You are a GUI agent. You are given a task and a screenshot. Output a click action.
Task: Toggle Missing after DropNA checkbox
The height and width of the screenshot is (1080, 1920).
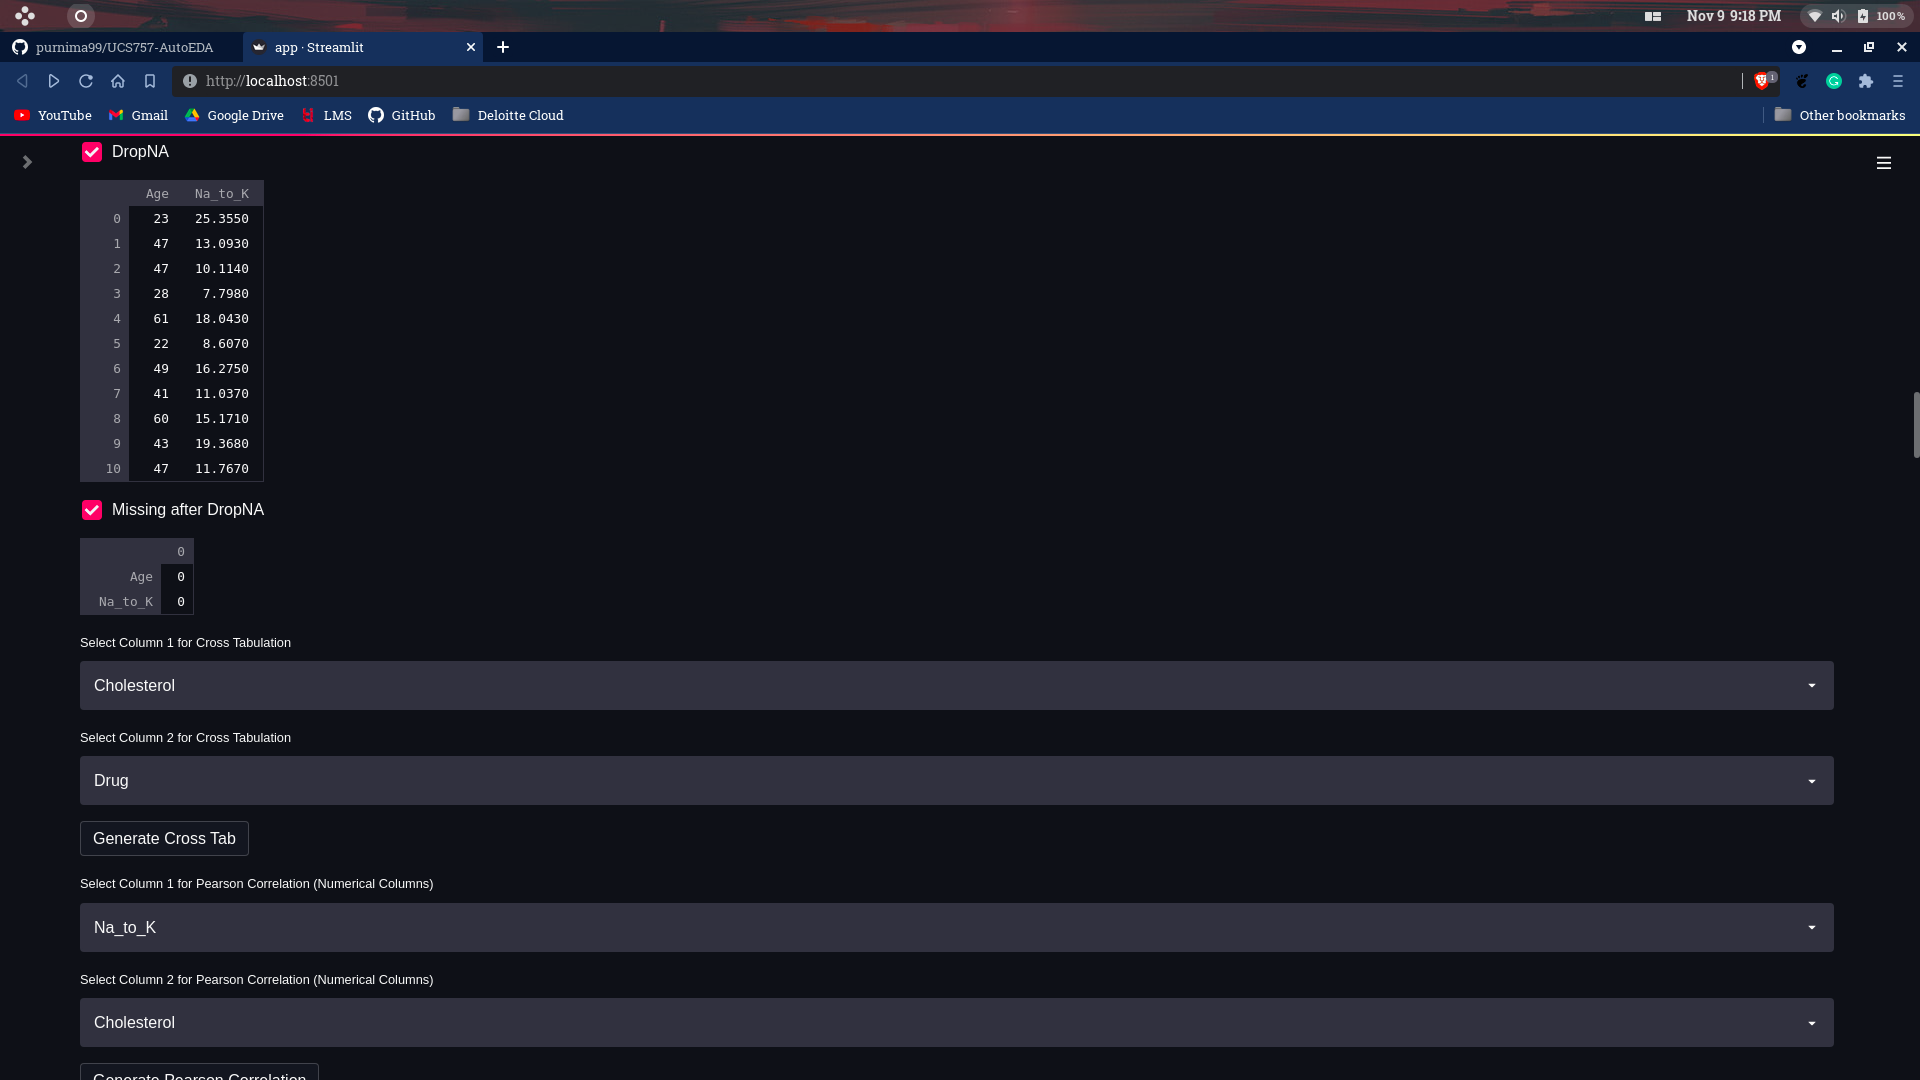pos(92,510)
